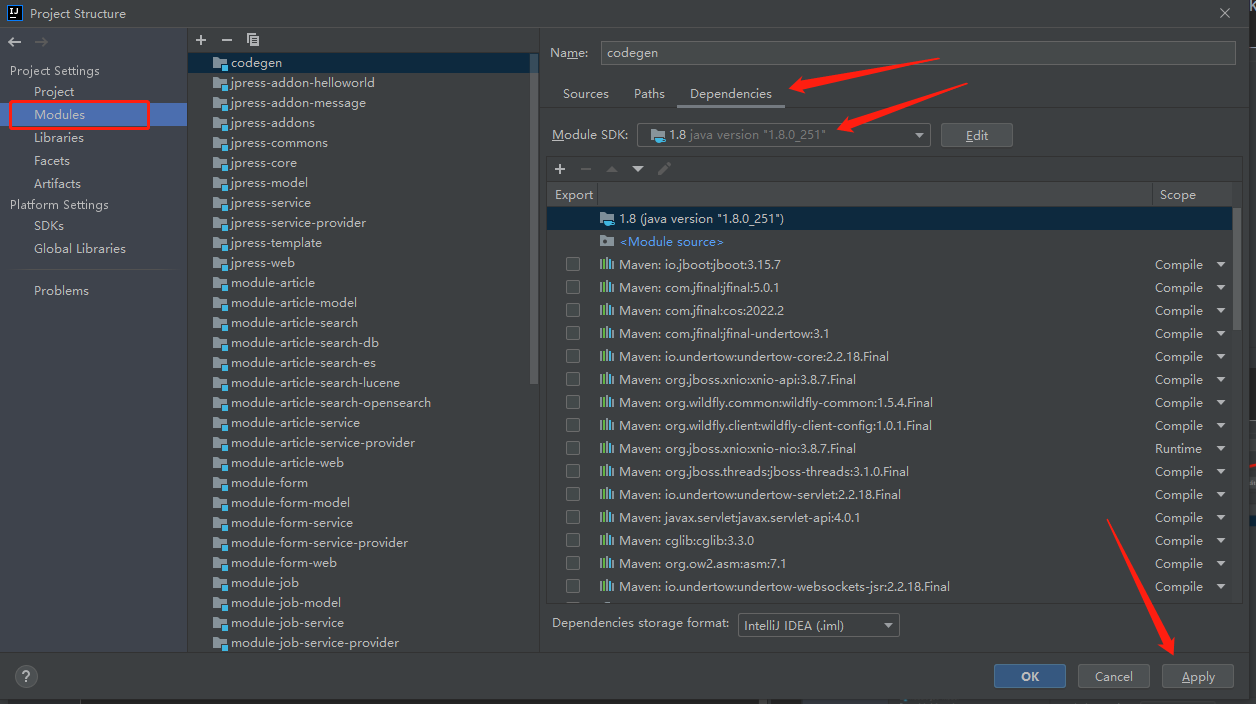This screenshot has height=704, width=1256.
Task: Click the 1.8 SDK folder icon row
Action: point(606,218)
